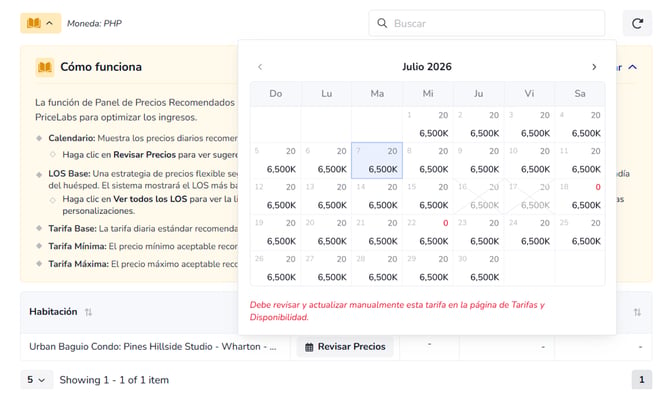Click the magnifier search icon
Image resolution: width=670 pixels, height=398 pixels.
pos(382,23)
